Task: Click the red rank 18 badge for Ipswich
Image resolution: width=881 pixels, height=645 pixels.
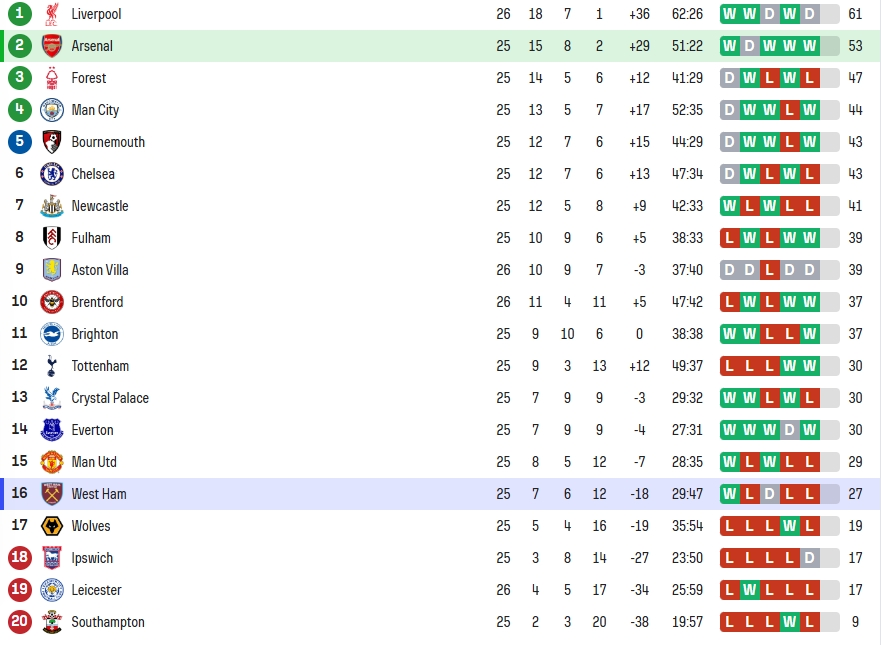Action: [20, 557]
